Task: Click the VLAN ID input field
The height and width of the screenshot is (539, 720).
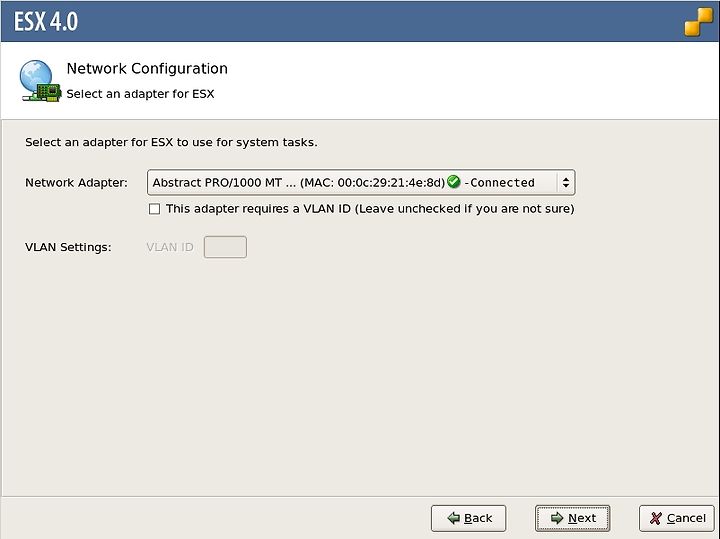Action: [225, 247]
